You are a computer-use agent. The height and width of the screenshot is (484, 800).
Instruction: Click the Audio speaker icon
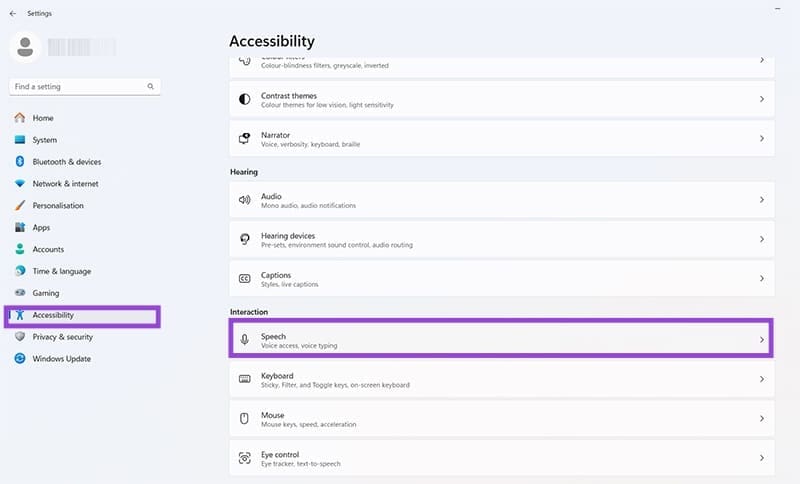pos(244,200)
